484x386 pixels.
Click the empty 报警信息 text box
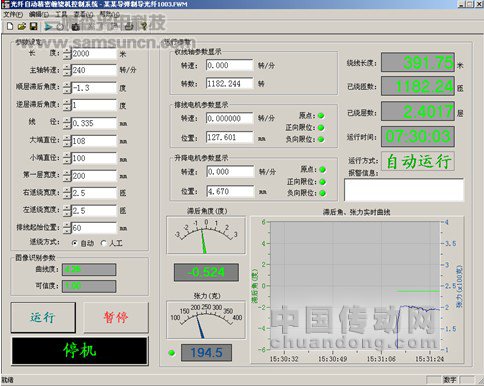[404, 190]
